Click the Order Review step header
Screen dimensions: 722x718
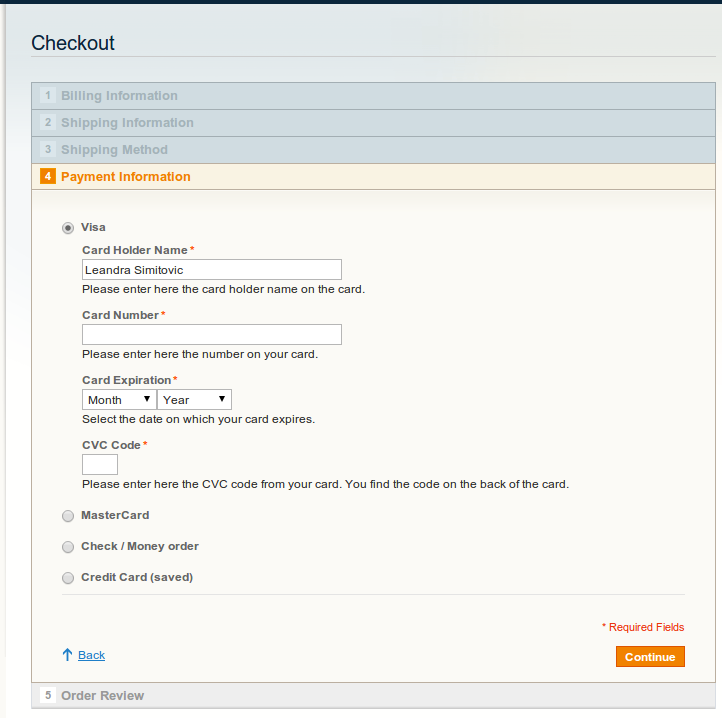[373, 695]
